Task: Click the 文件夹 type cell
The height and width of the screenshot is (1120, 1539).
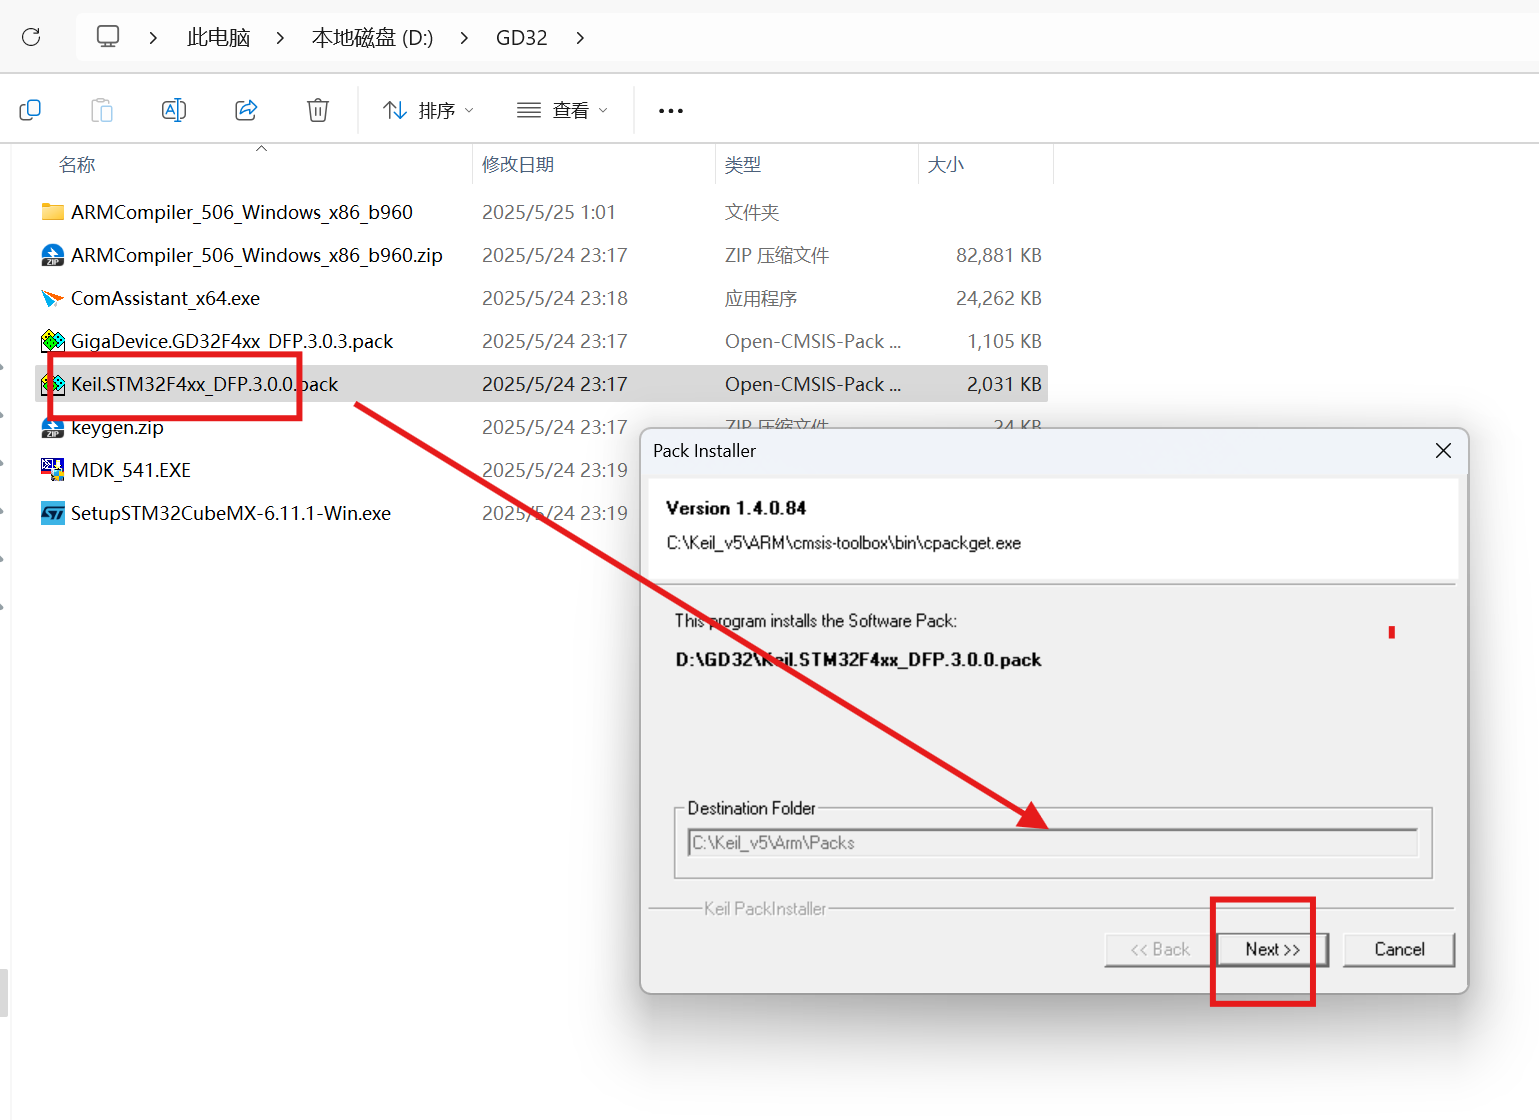Action: (752, 212)
